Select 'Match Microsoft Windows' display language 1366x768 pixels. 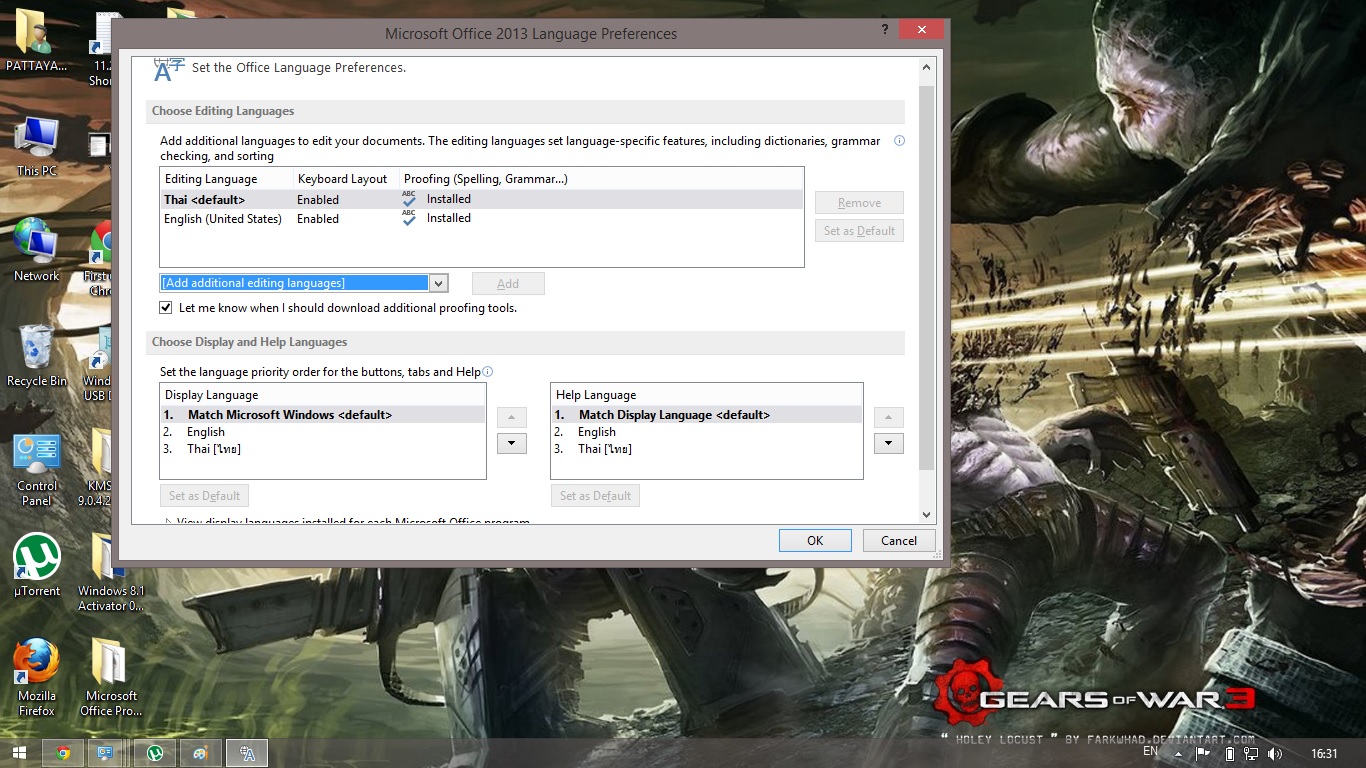click(323, 415)
